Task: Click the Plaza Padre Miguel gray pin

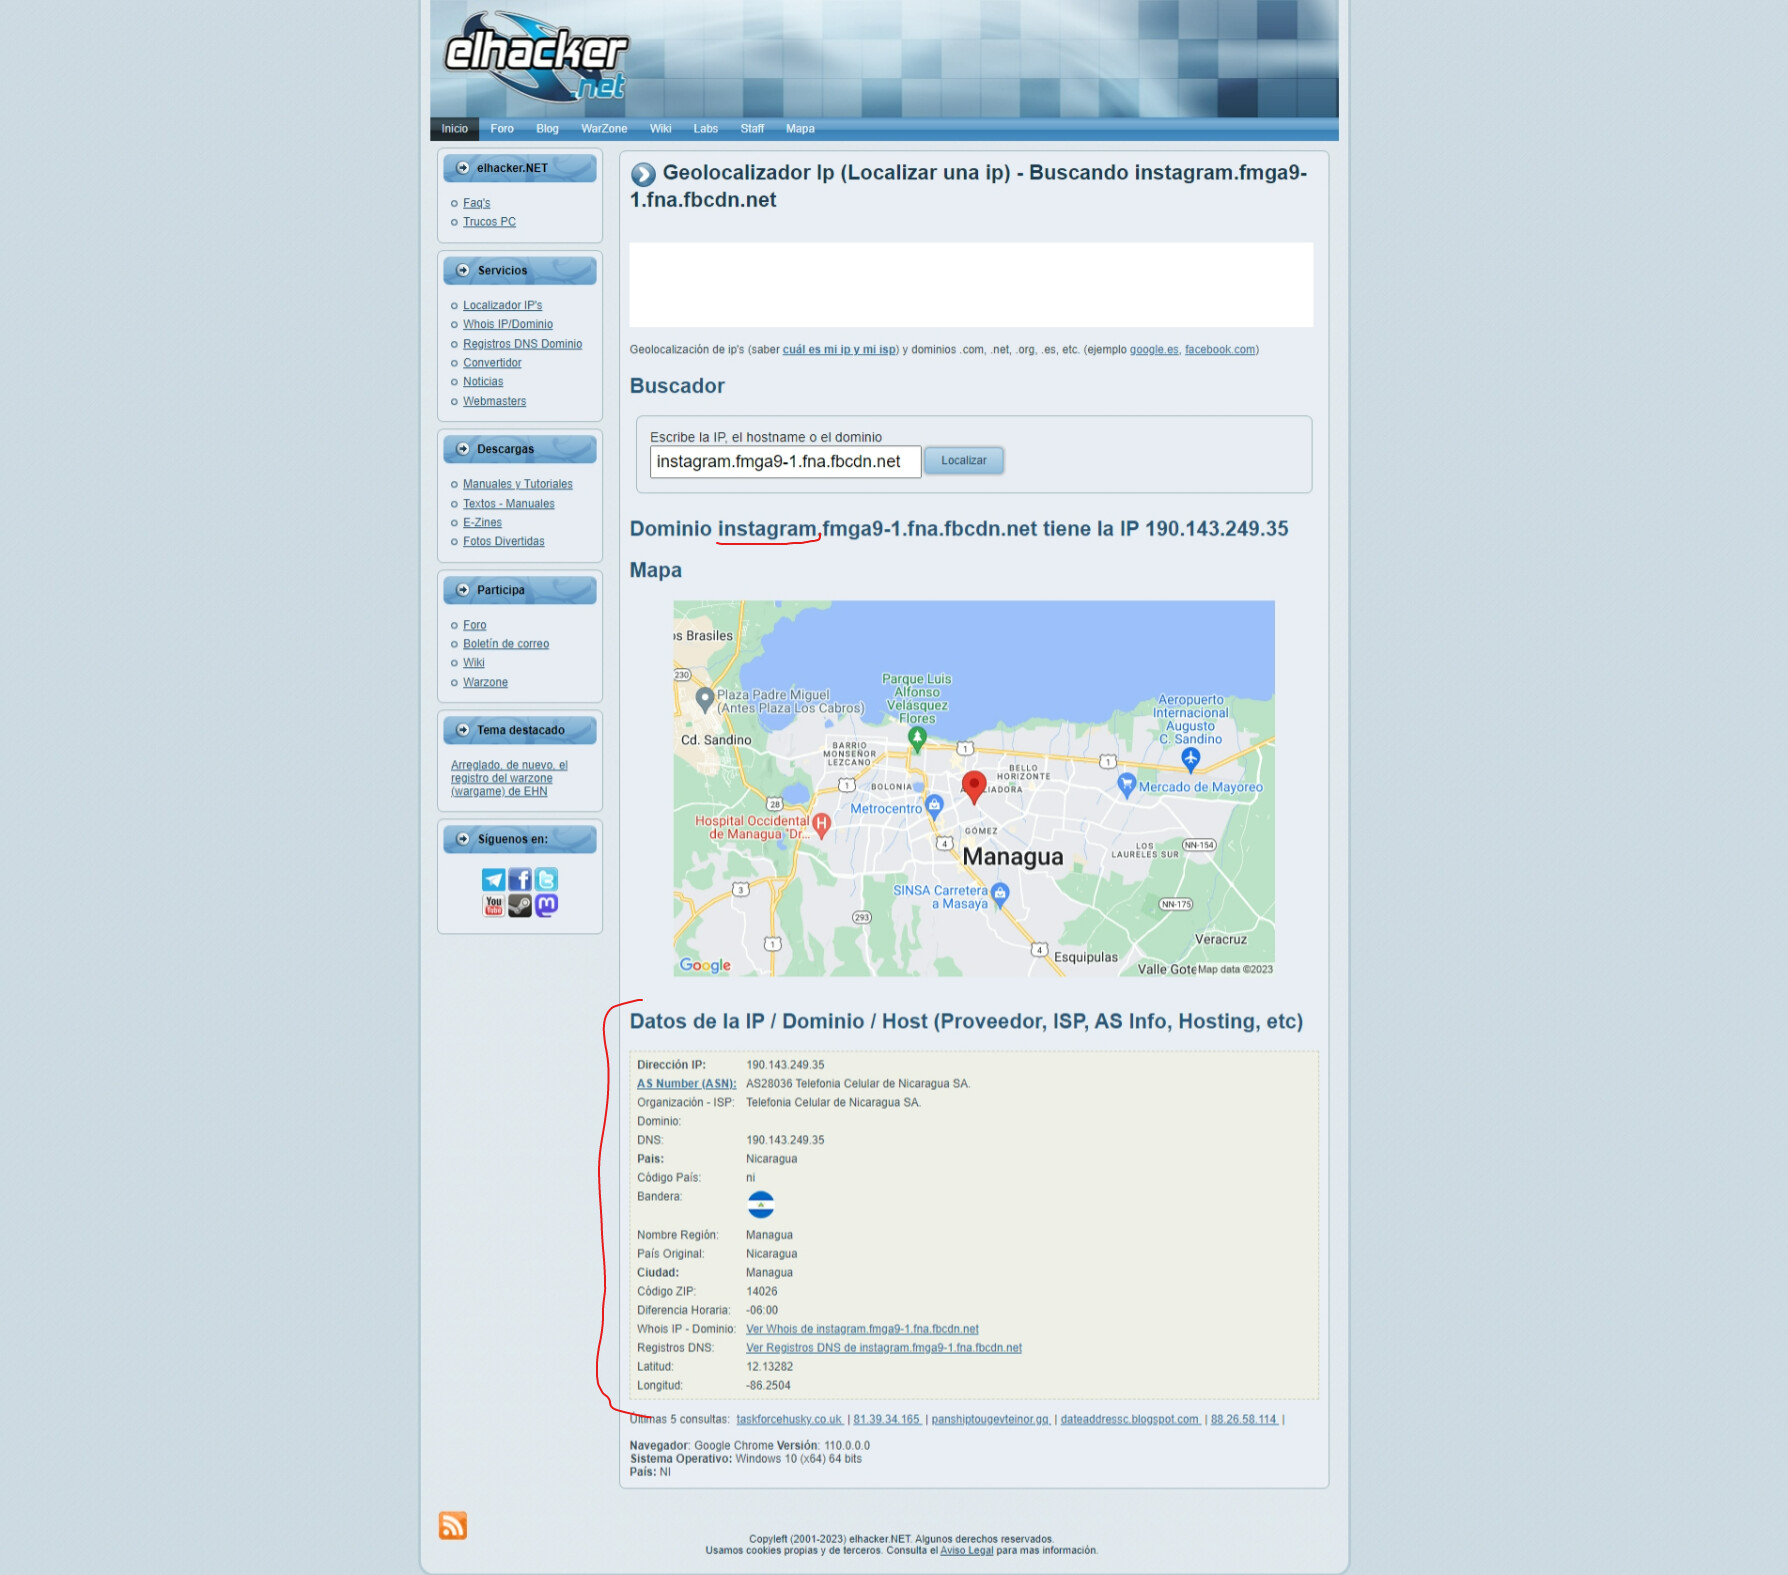Action: pyautogui.click(x=705, y=700)
